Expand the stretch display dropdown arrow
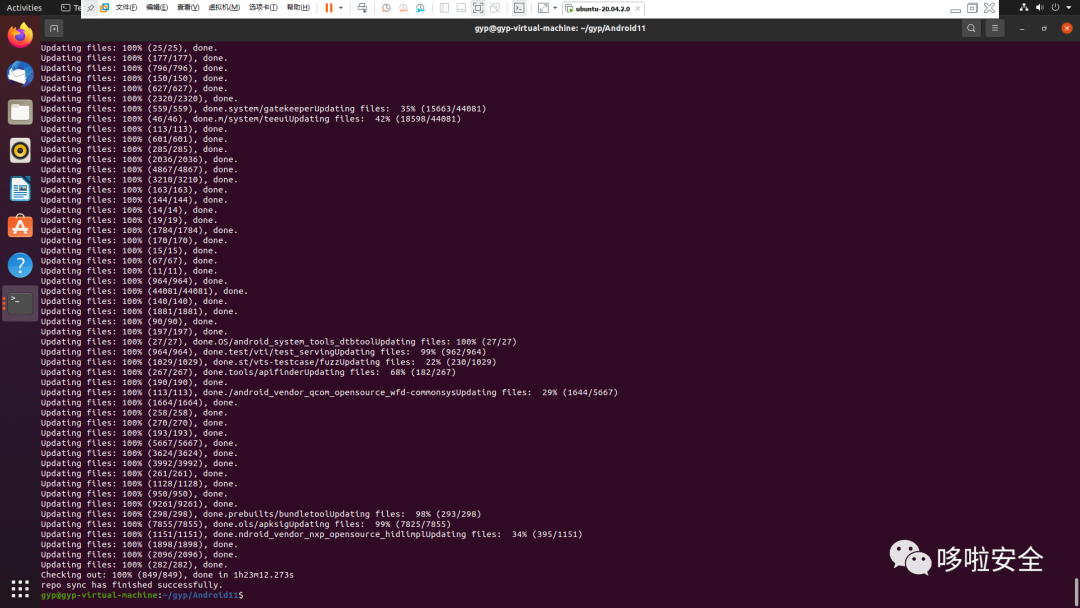The width and height of the screenshot is (1080, 608). [555, 8]
